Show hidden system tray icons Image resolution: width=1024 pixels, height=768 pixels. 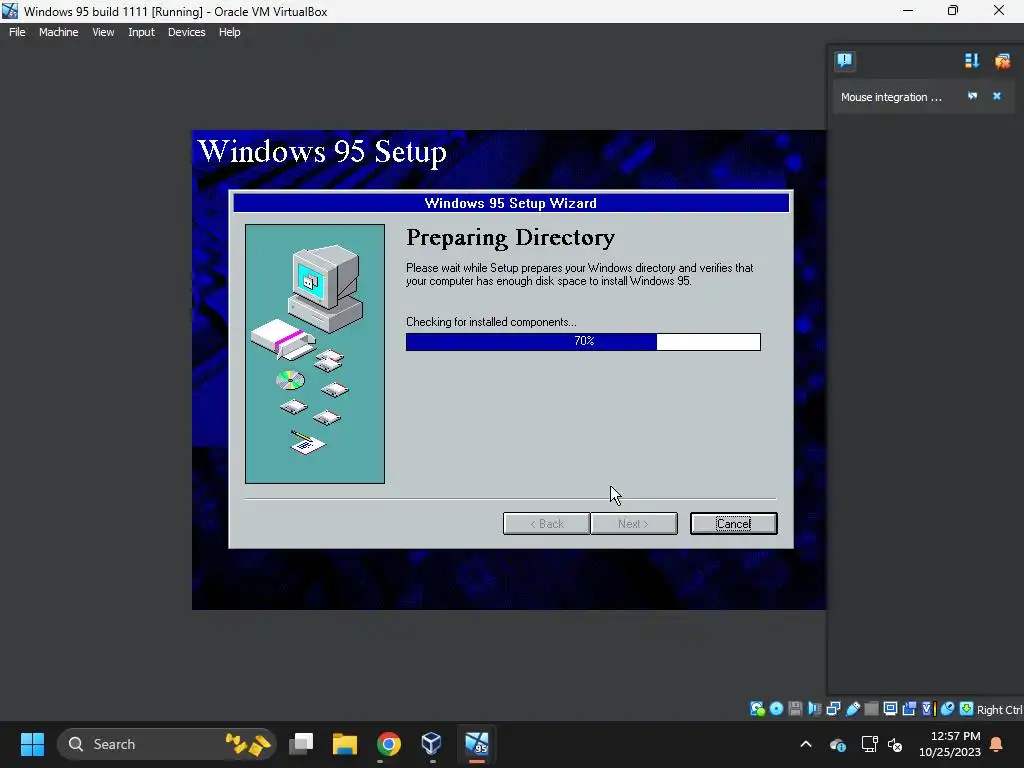coord(806,744)
